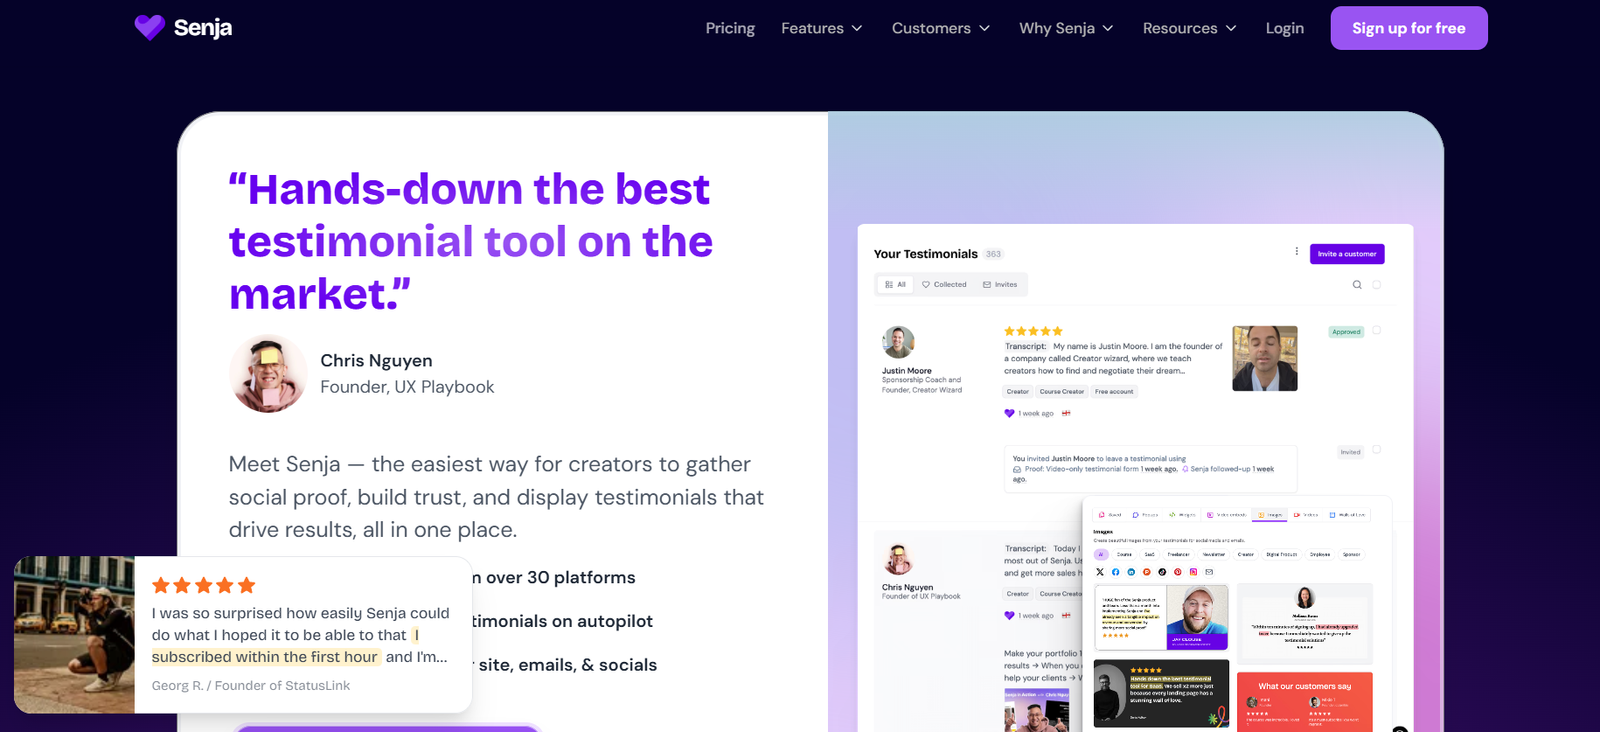Open the Resources dropdown in navigation

coord(1189,28)
